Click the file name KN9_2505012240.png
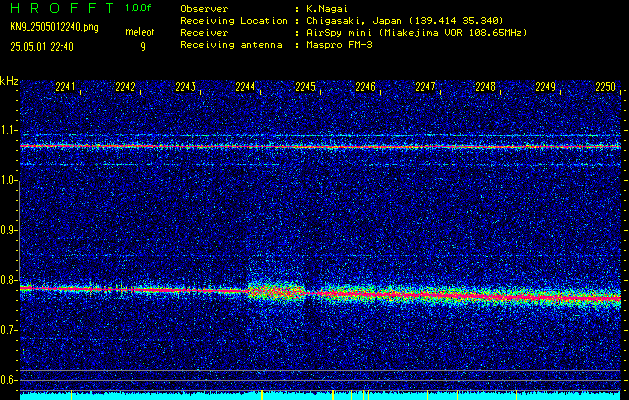The height and width of the screenshot is (400, 629). (54, 27)
